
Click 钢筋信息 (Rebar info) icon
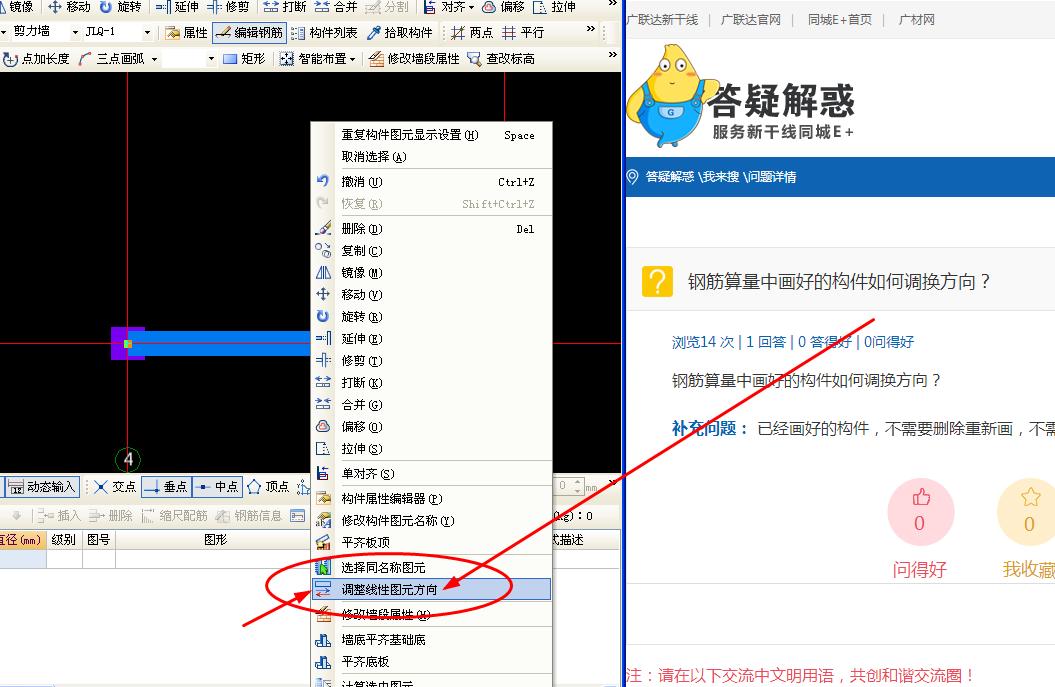(248, 515)
